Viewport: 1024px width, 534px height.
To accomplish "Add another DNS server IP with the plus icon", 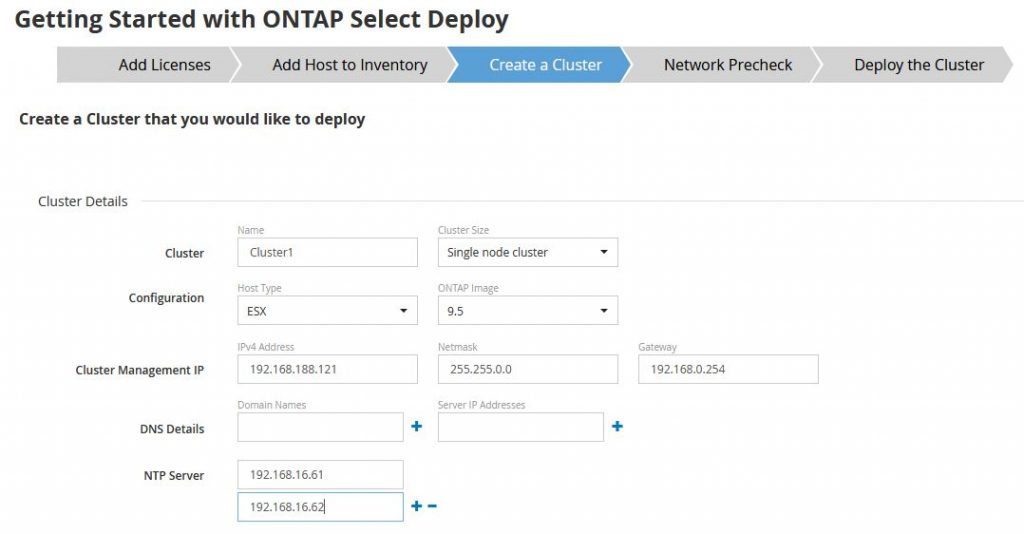I will (617, 426).
